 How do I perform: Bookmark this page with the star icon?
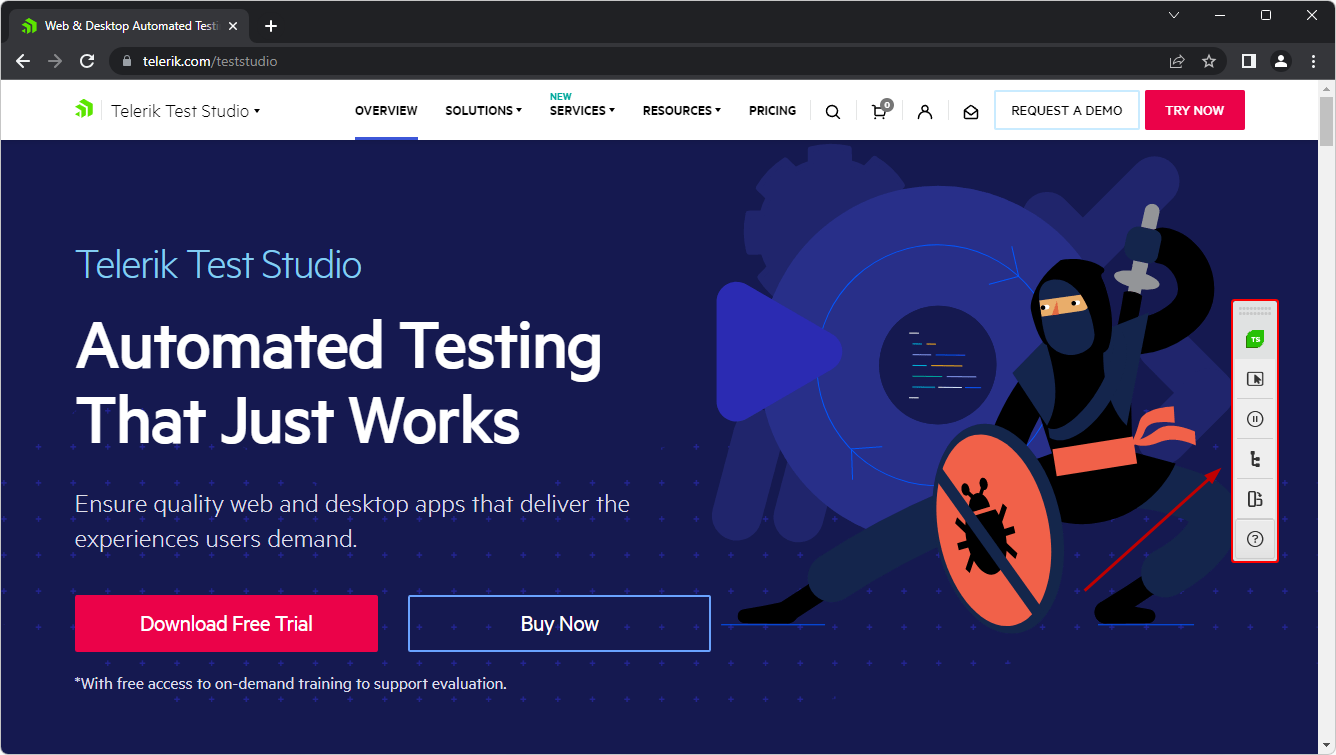pos(1208,61)
